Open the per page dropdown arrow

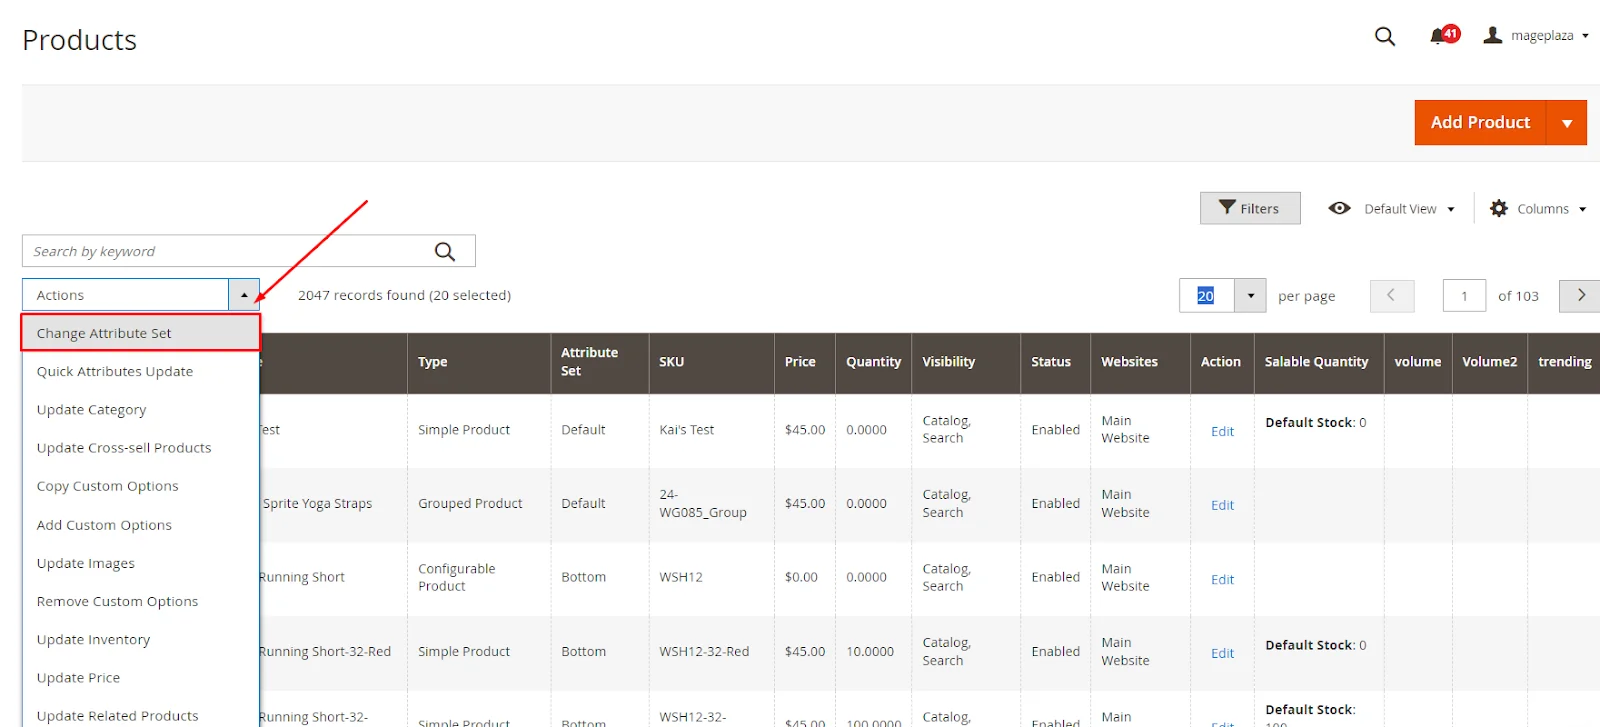coord(1250,296)
